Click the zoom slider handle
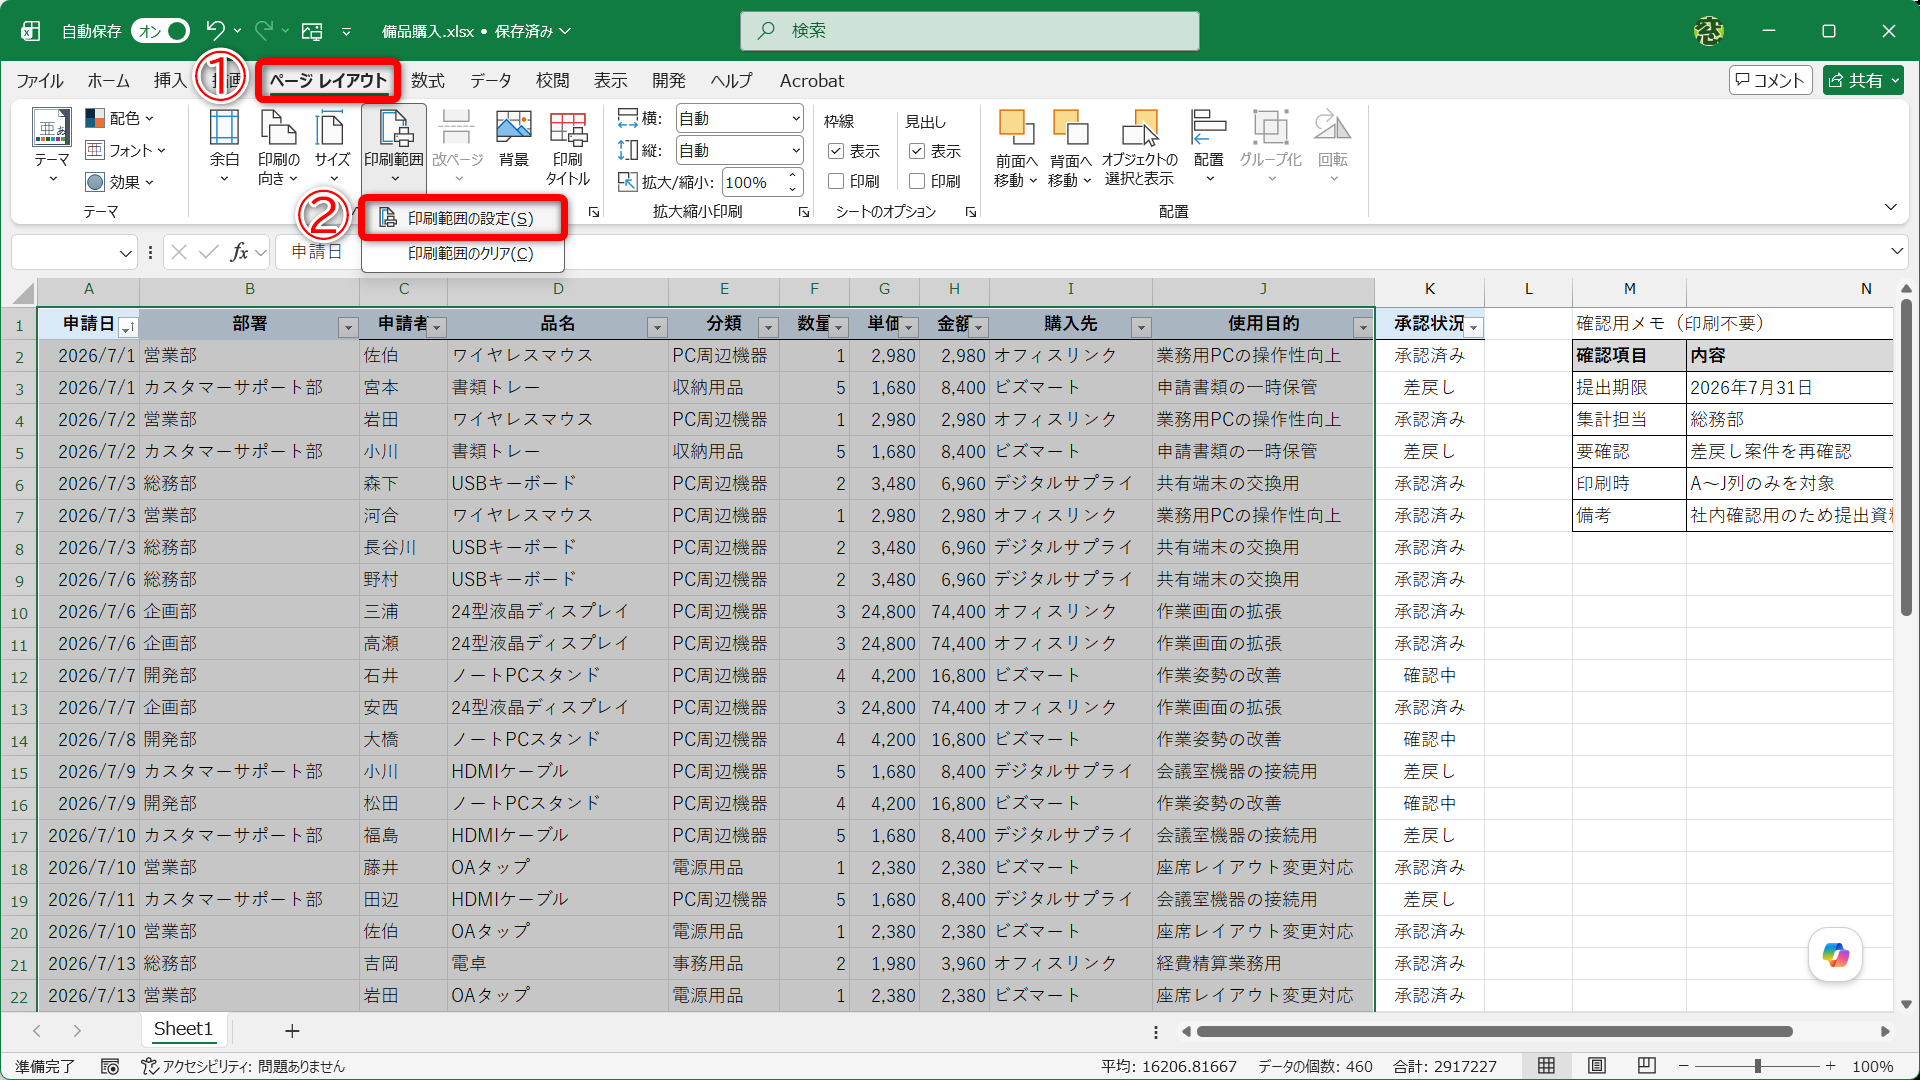The width and height of the screenshot is (1920, 1080). click(x=1757, y=1066)
